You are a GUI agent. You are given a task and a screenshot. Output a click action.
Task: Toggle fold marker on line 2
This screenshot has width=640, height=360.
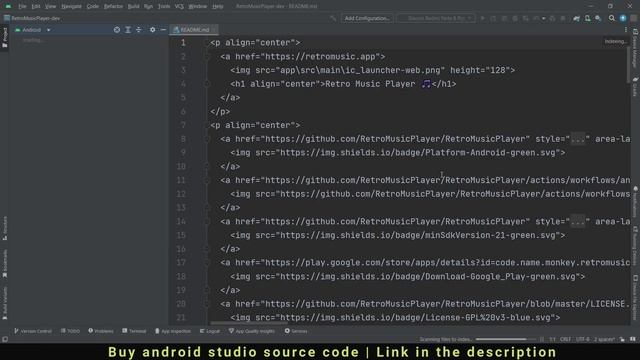coord(207,57)
